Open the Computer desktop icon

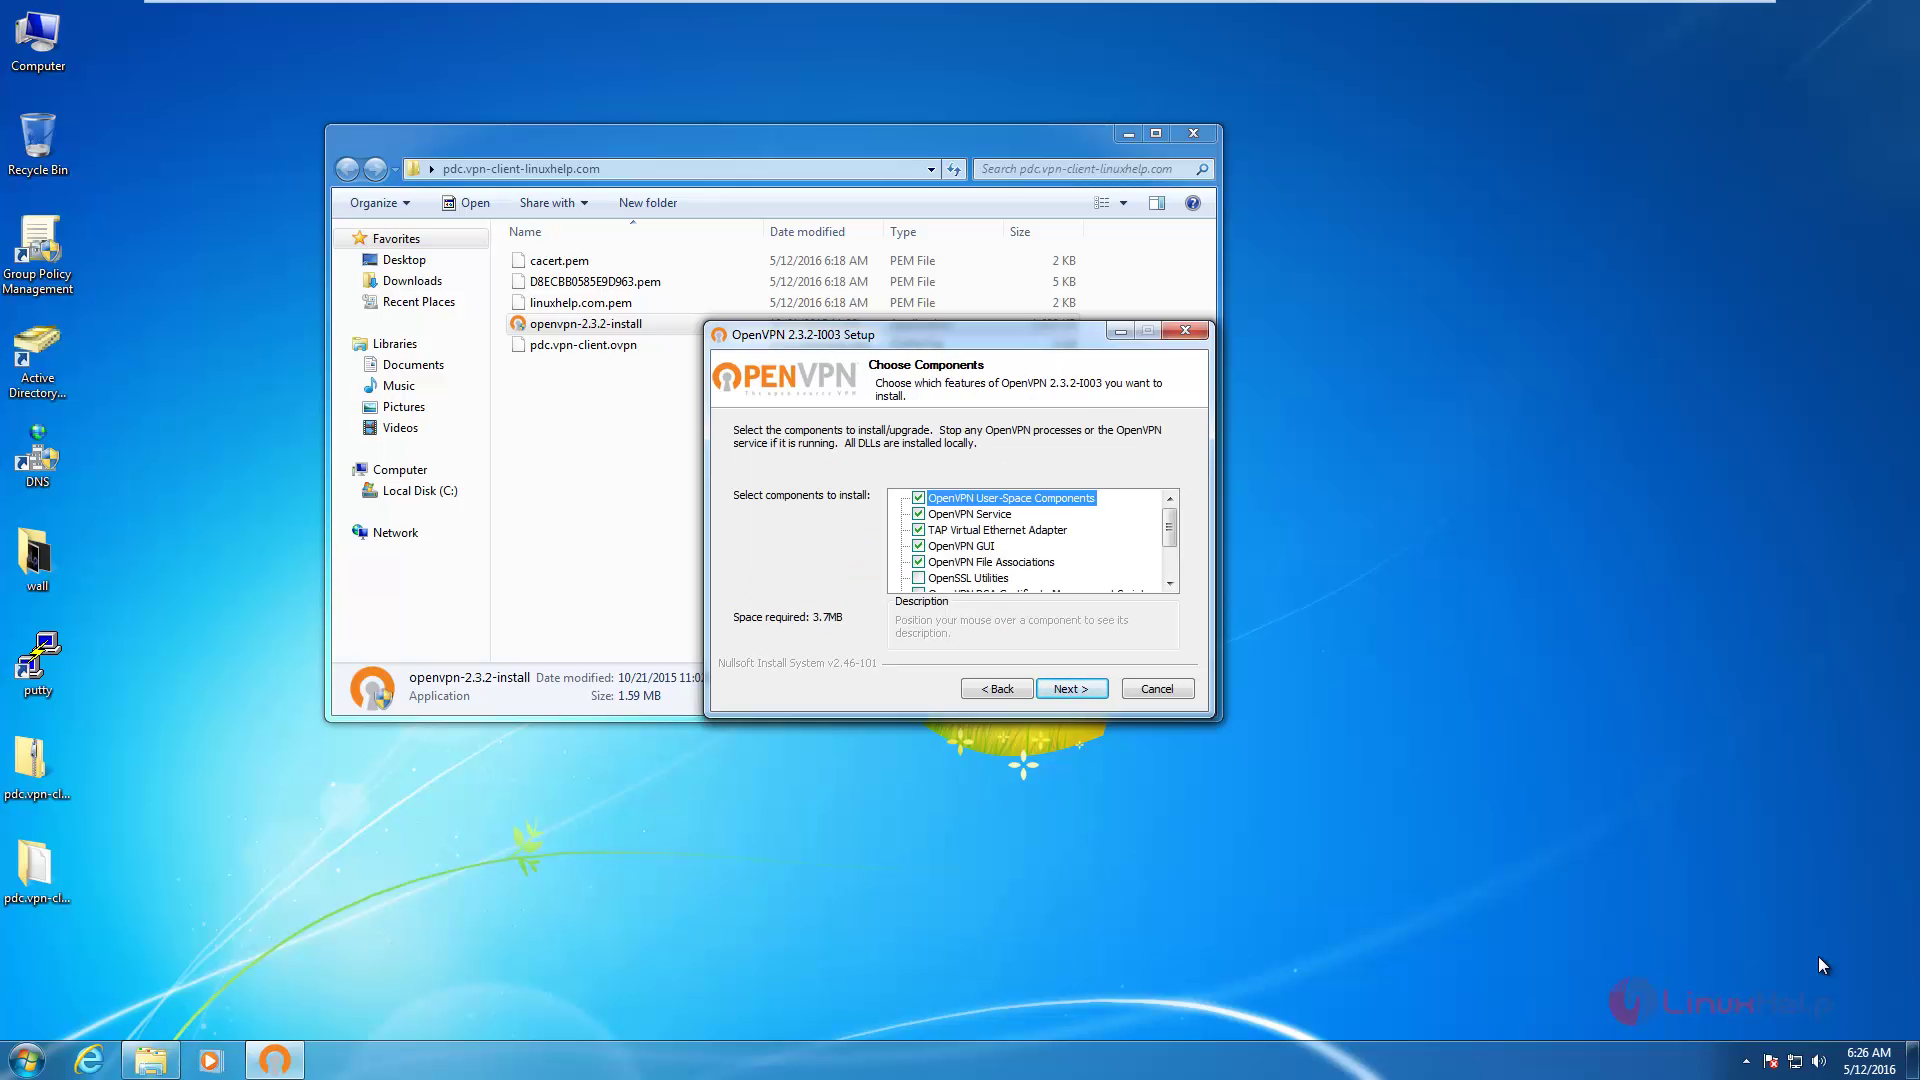tap(38, 42)
